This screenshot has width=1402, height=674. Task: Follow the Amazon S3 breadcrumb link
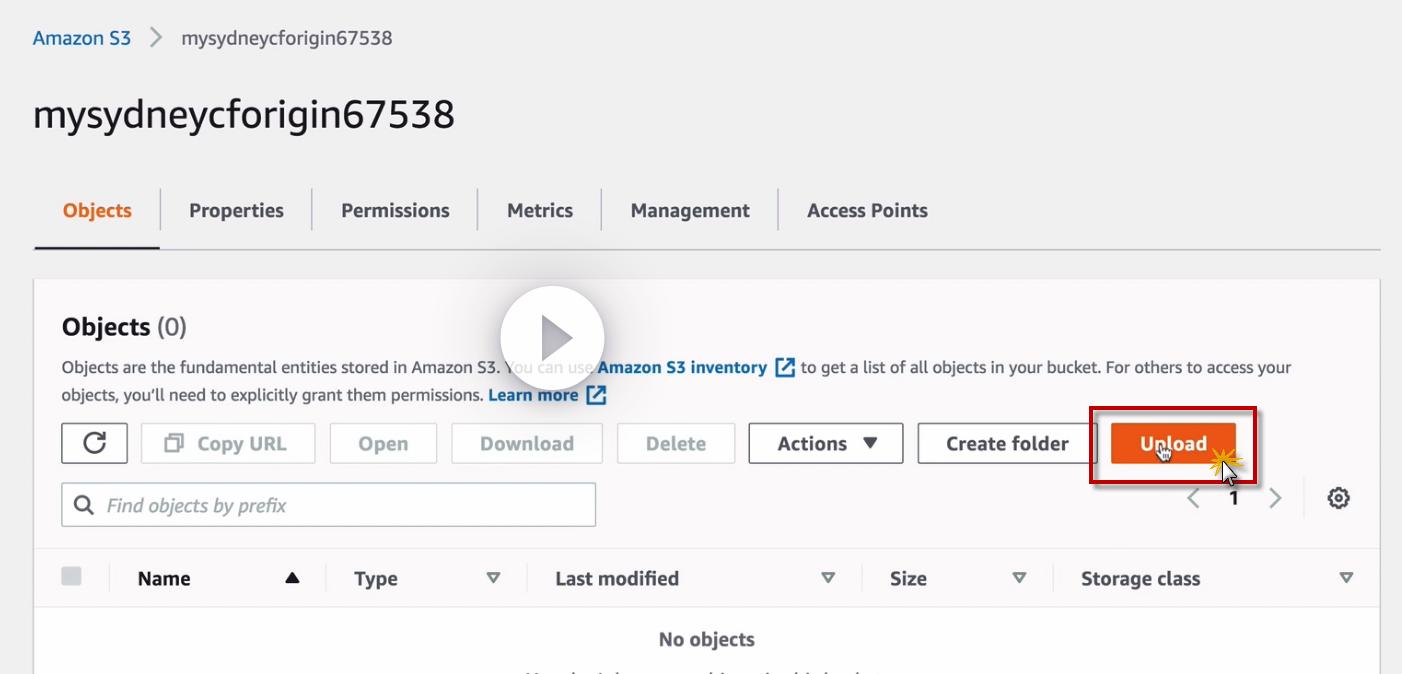(82, 38)
